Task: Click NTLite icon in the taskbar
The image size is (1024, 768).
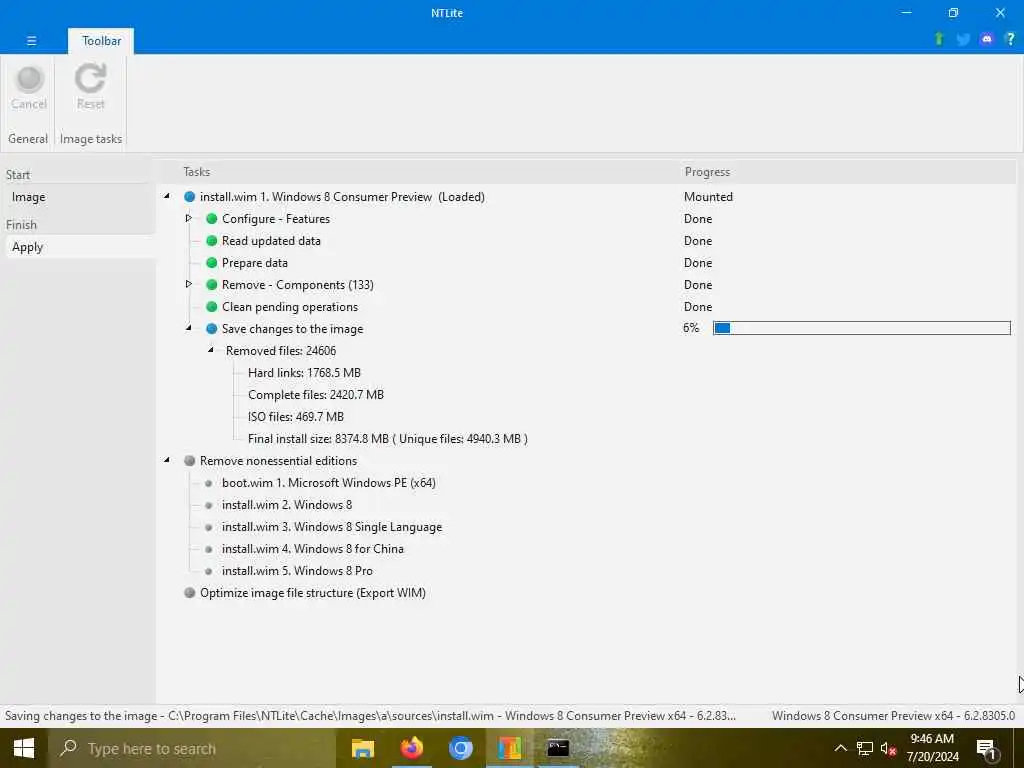Action: pyautogui.click(x=509, y=748)
